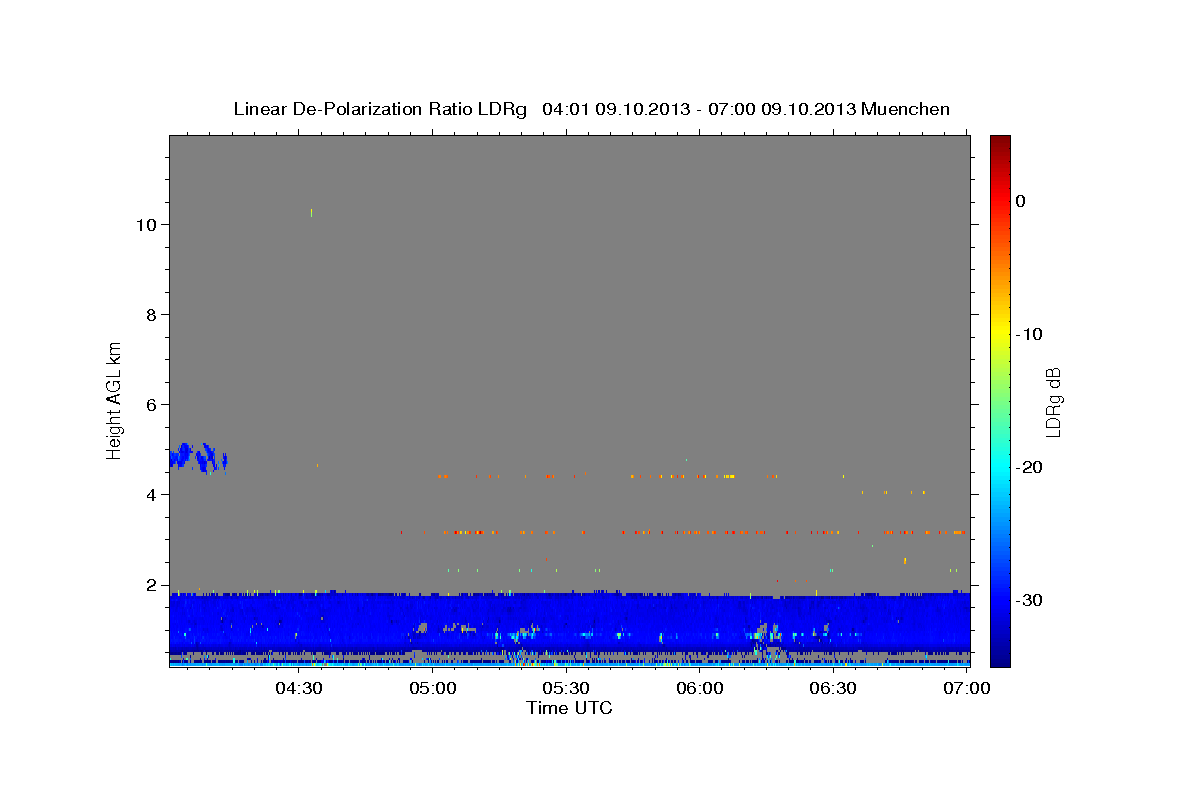Pick the dark red top of the colorbar

1000,142
